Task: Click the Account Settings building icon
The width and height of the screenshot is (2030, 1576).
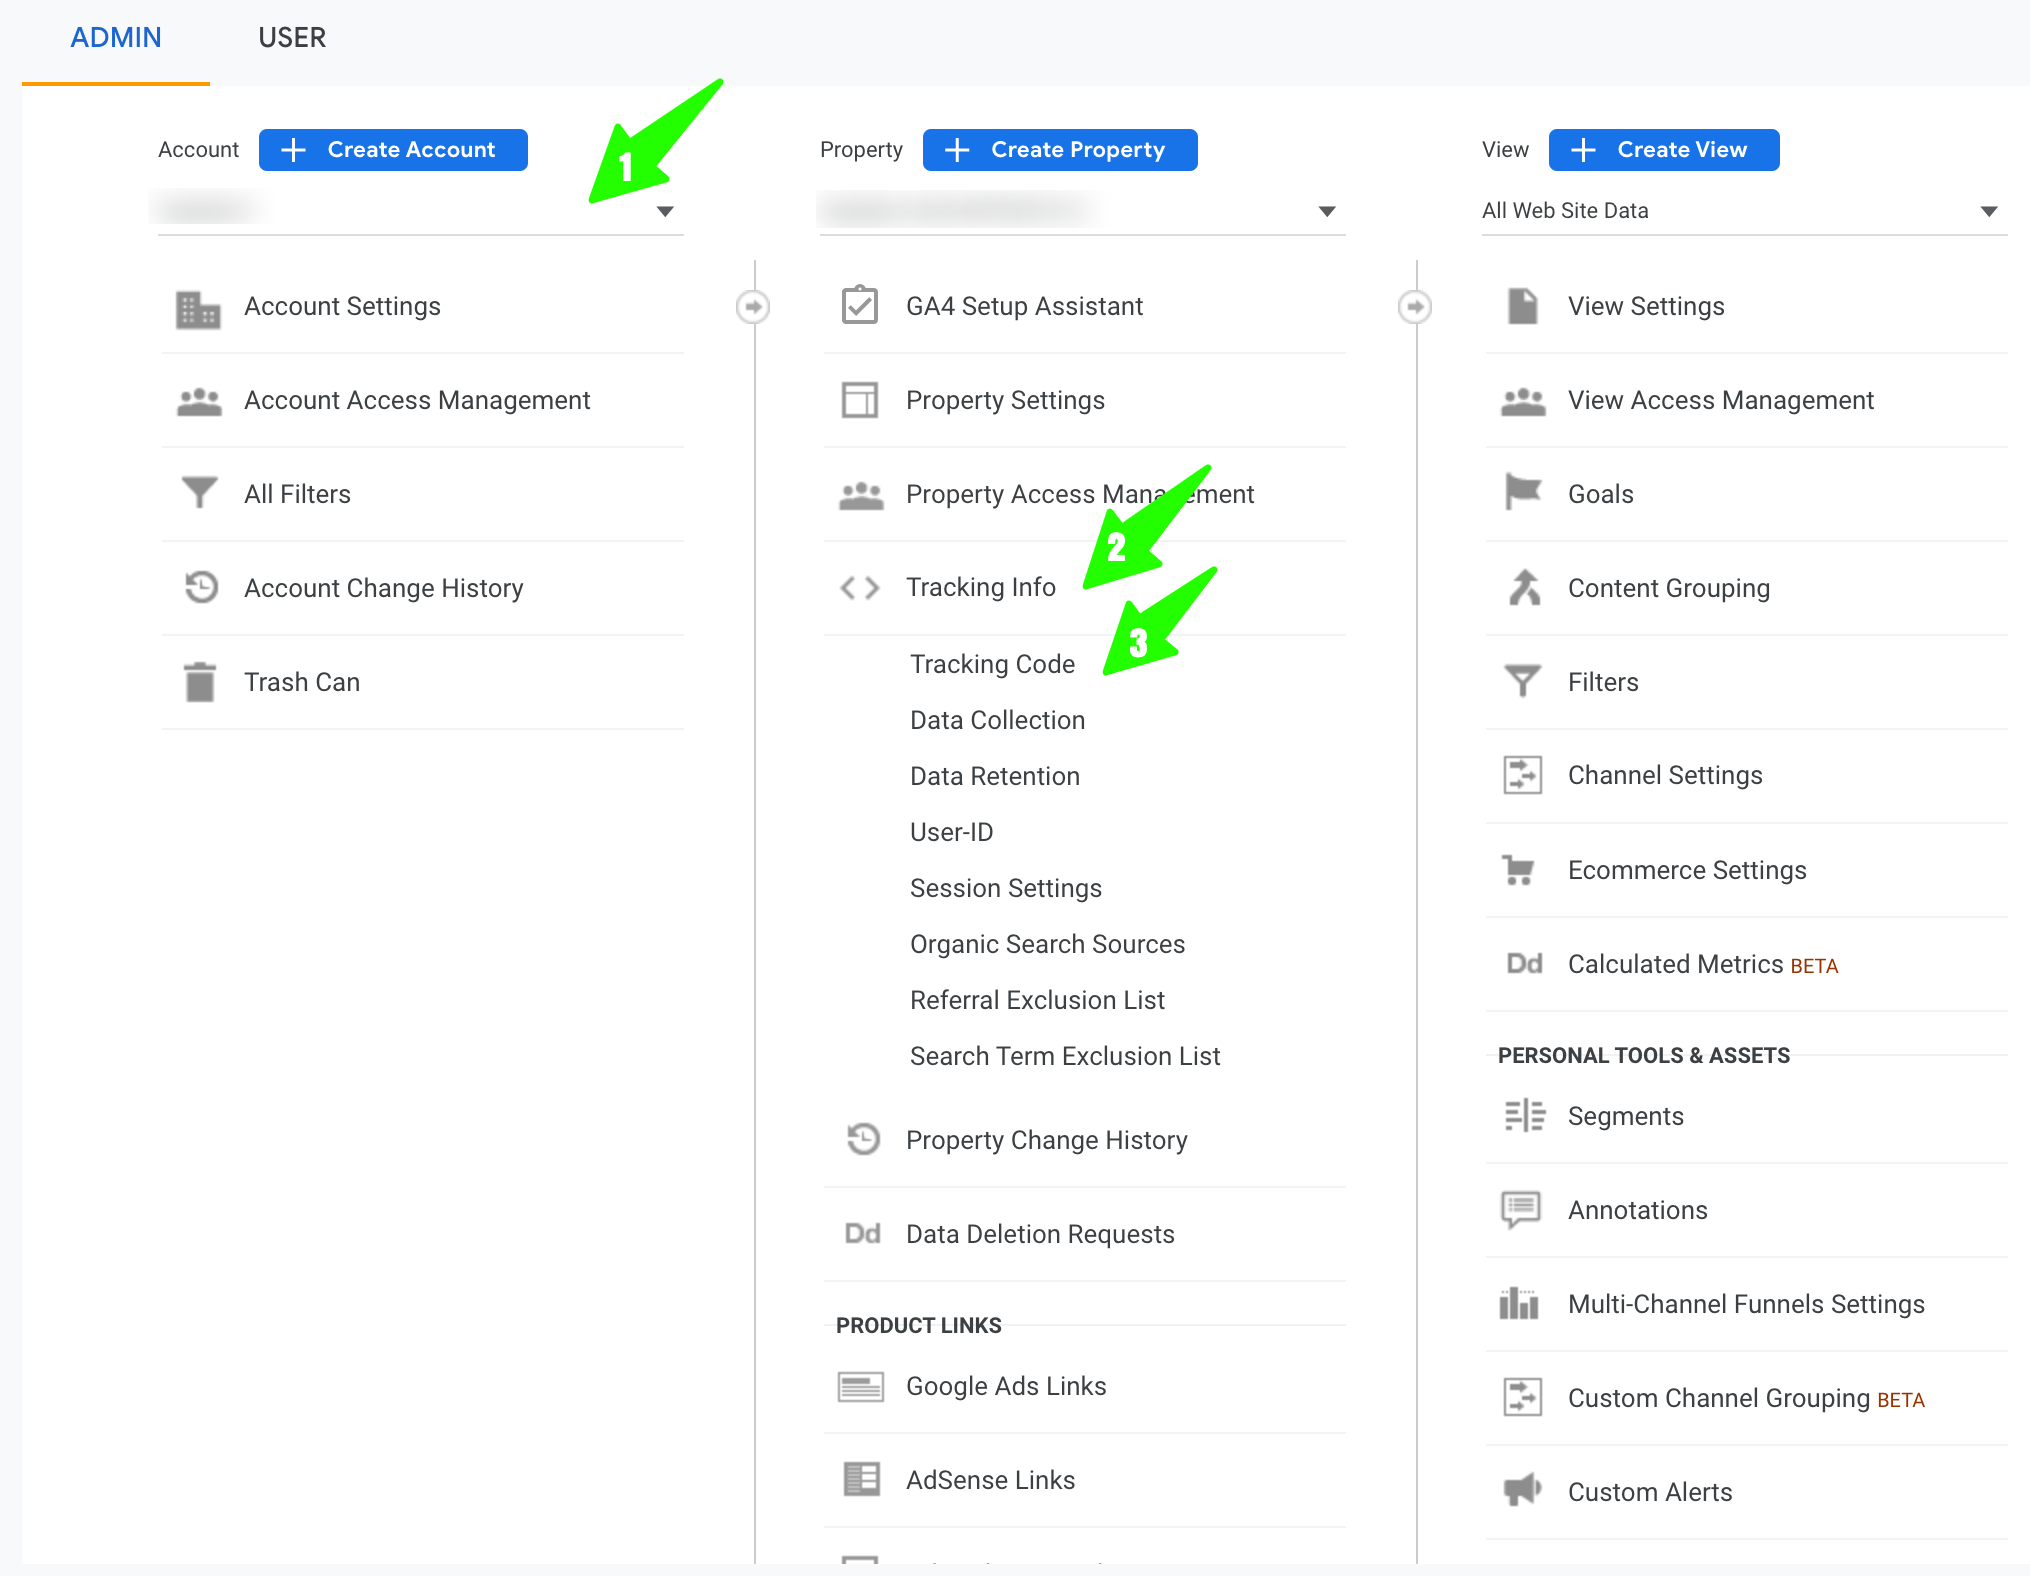Action: pos(198,308)
